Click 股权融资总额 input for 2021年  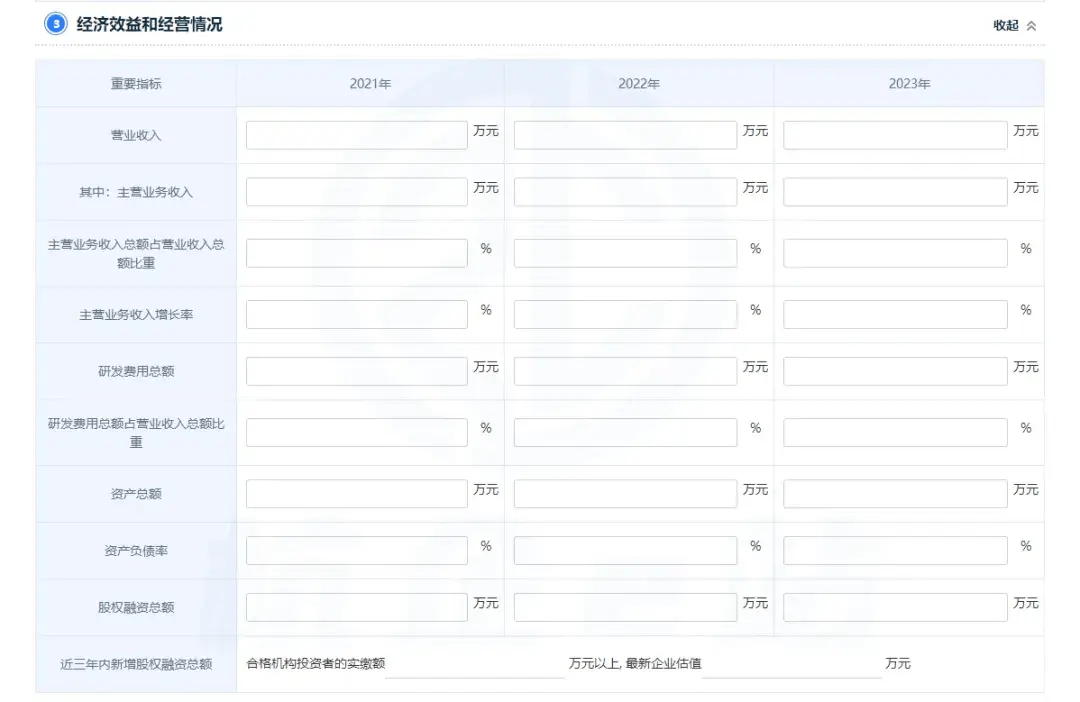pyautogui.click(x=357, y=607)
